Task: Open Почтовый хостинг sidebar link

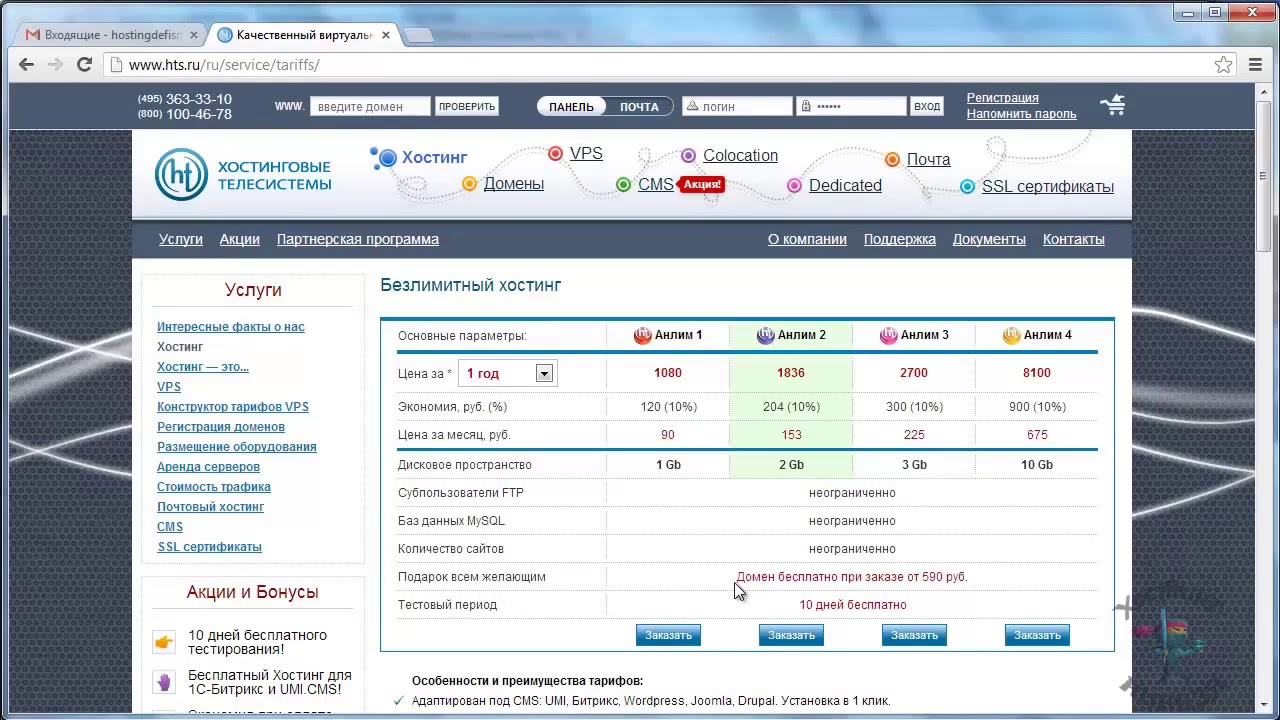Action: pos(210,507)
